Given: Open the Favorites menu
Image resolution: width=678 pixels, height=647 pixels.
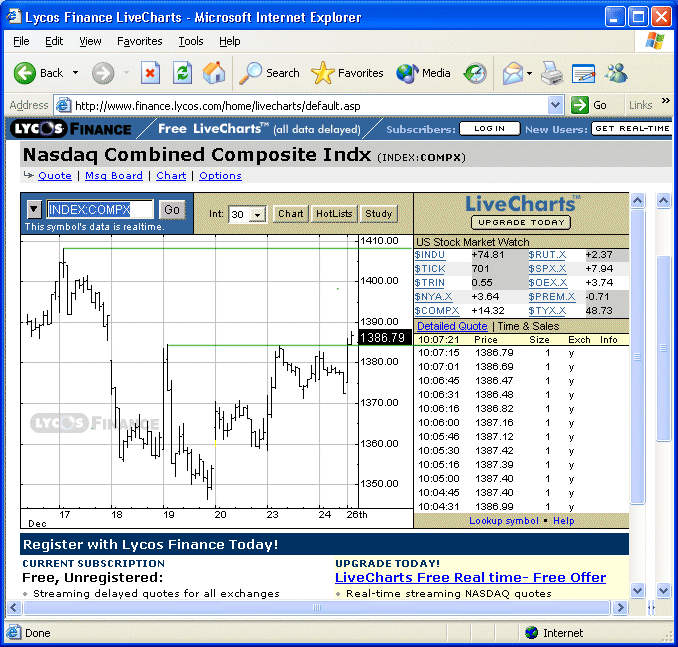Looking at the screenshot, I should tap(140, 41).
